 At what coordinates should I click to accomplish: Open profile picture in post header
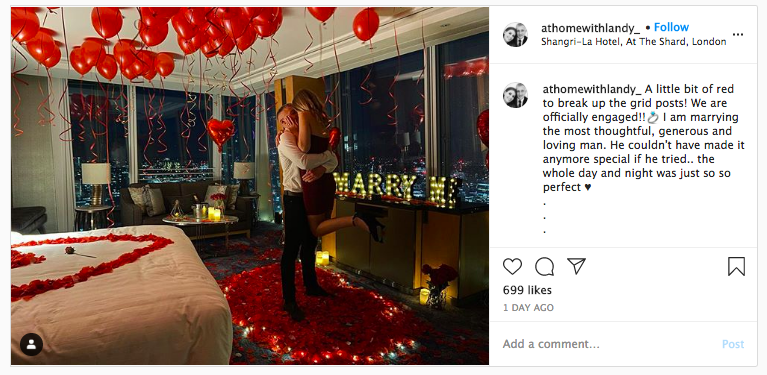coord(515,35)
